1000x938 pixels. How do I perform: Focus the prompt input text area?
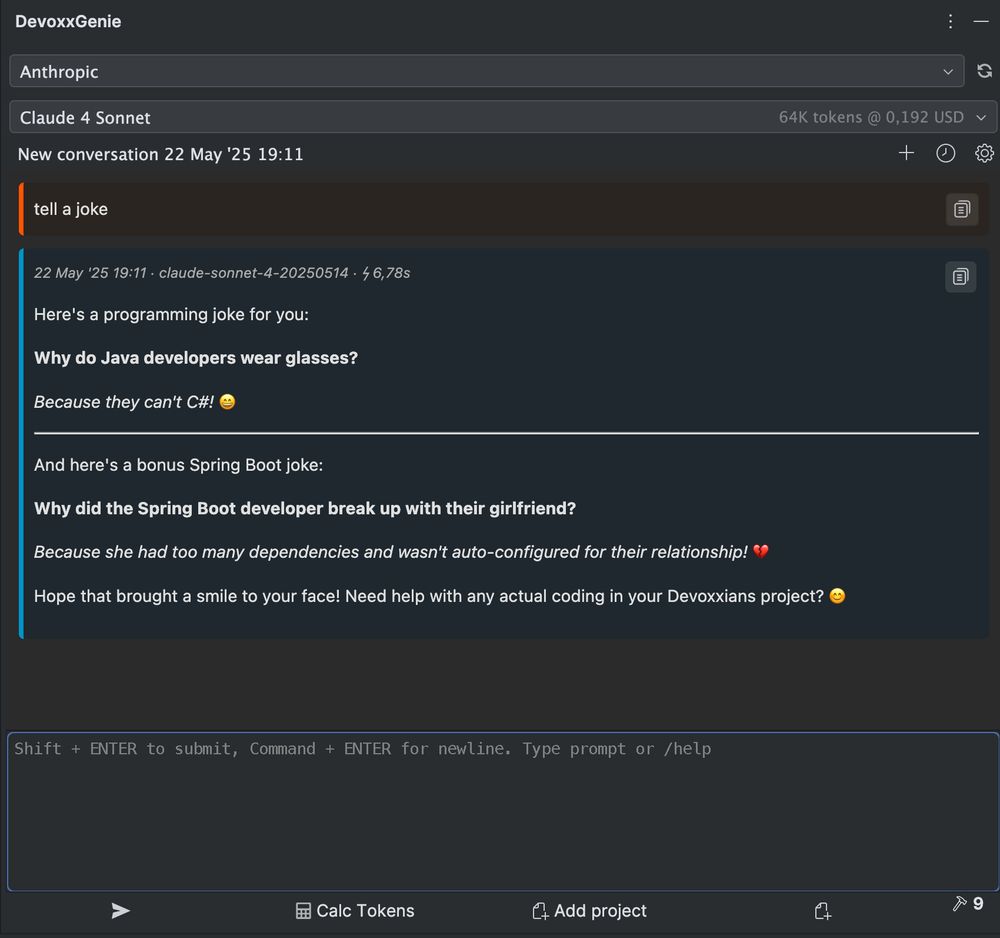pos(503,811)
